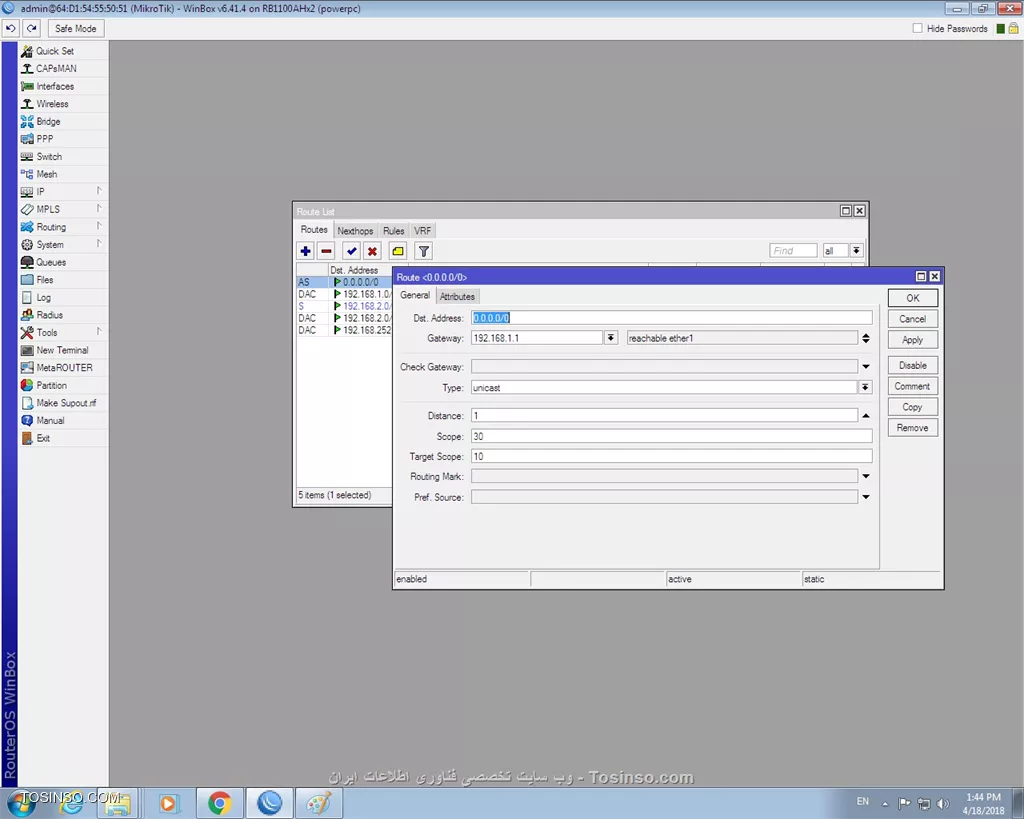Click the red minus remove route icon

pyautogui.click(x=327, y=251)
